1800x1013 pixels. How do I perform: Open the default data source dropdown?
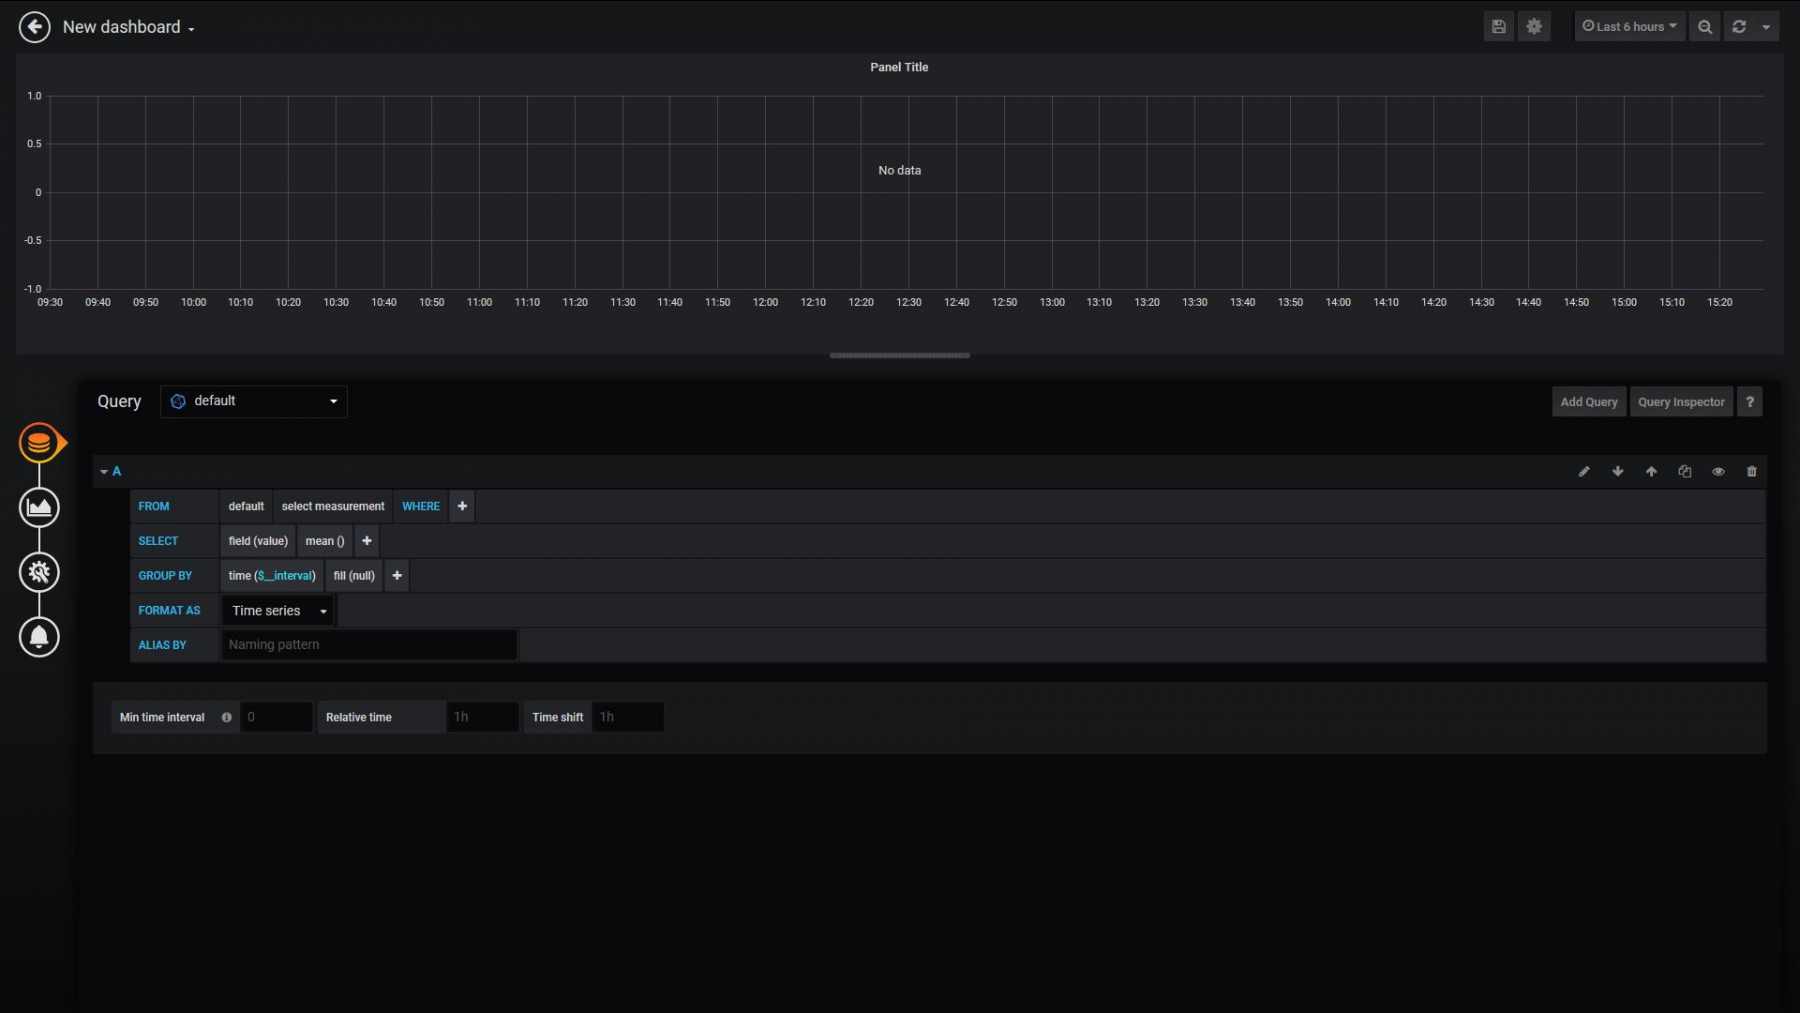pos(254,401)
